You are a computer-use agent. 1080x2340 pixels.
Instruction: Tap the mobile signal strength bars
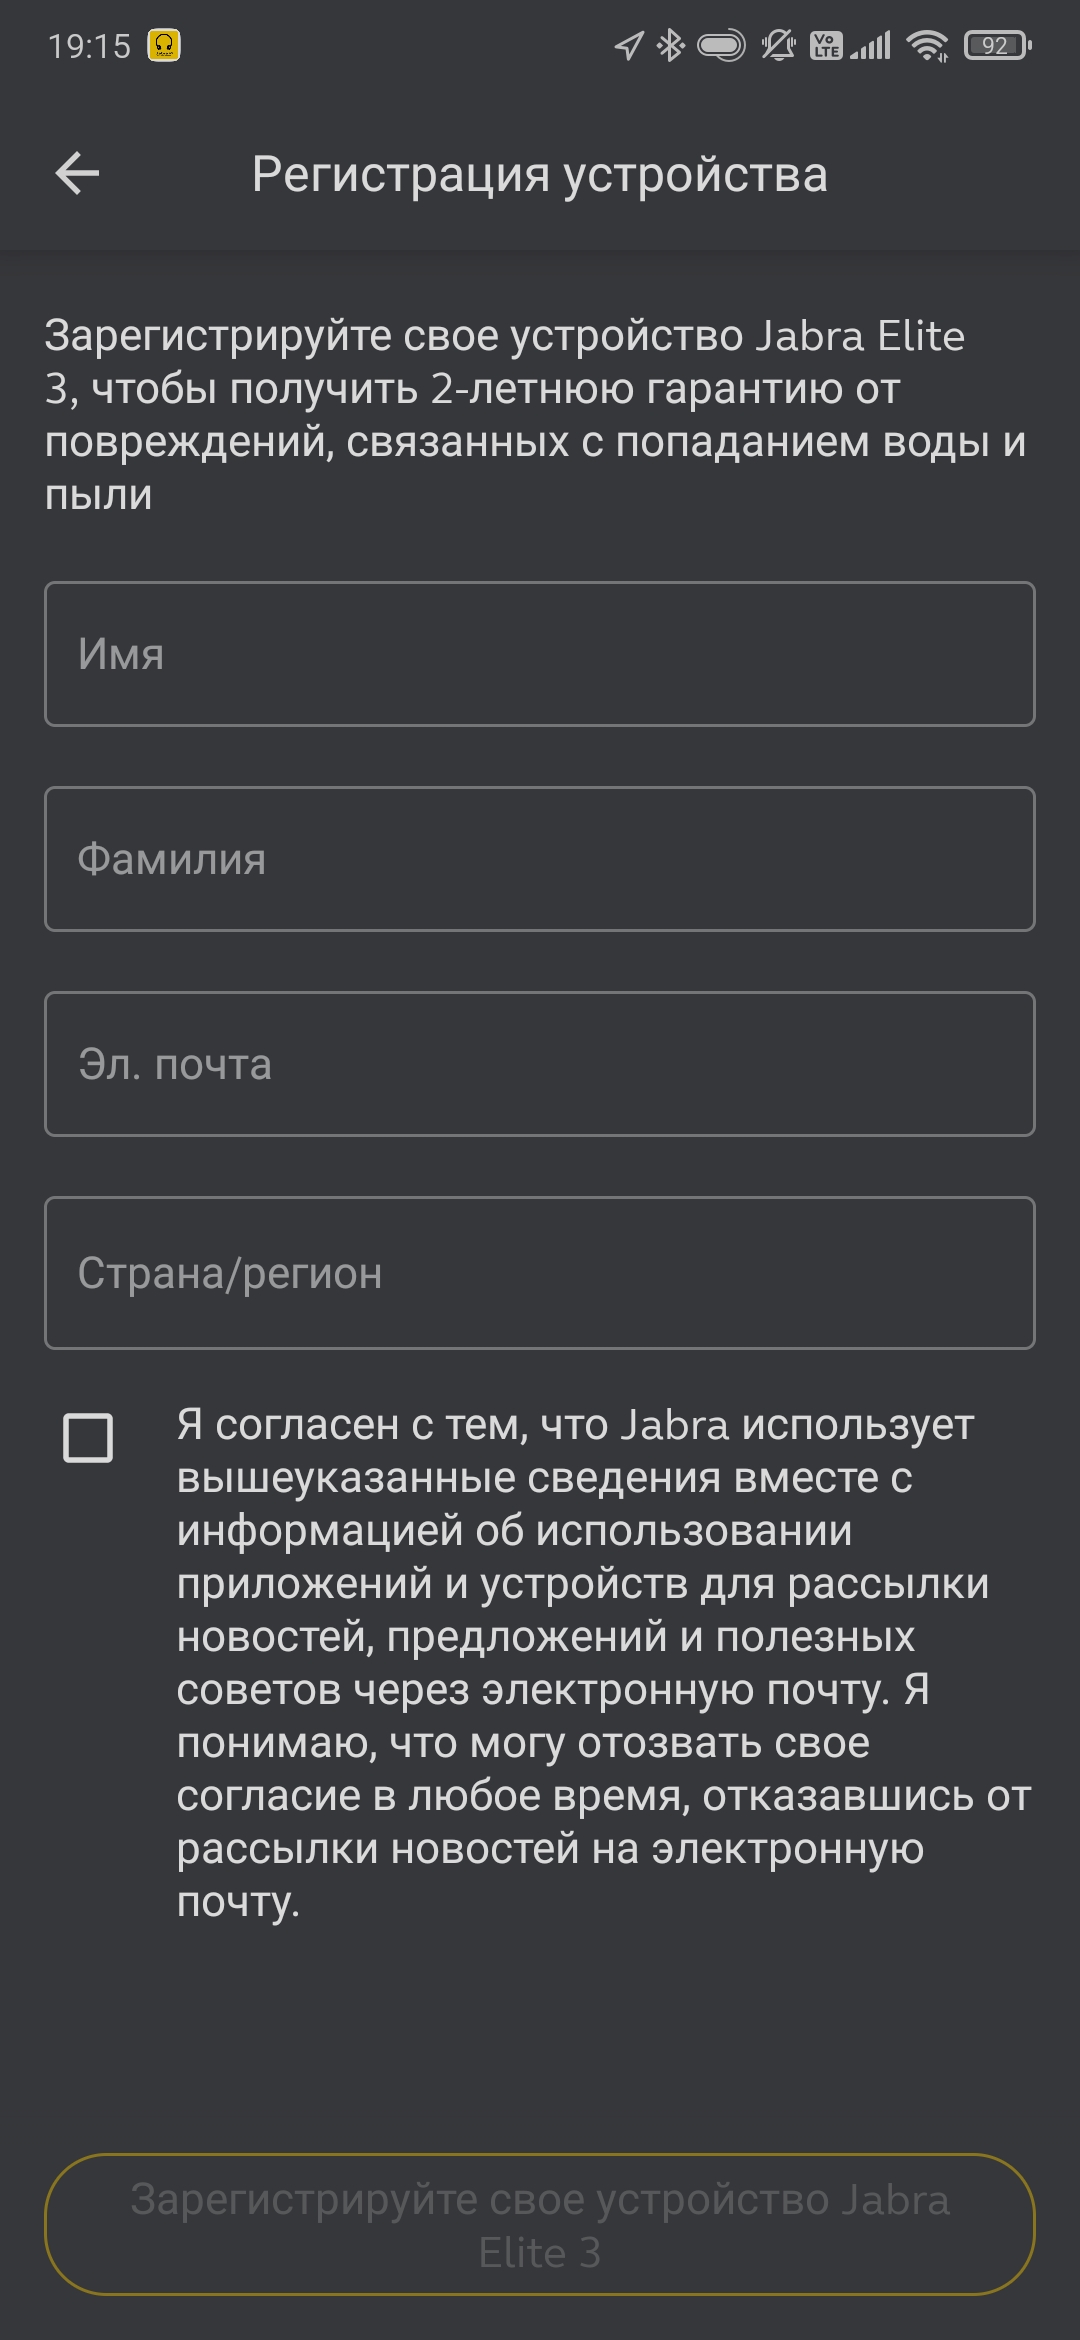pyautogui.click(x=871, y=45)
